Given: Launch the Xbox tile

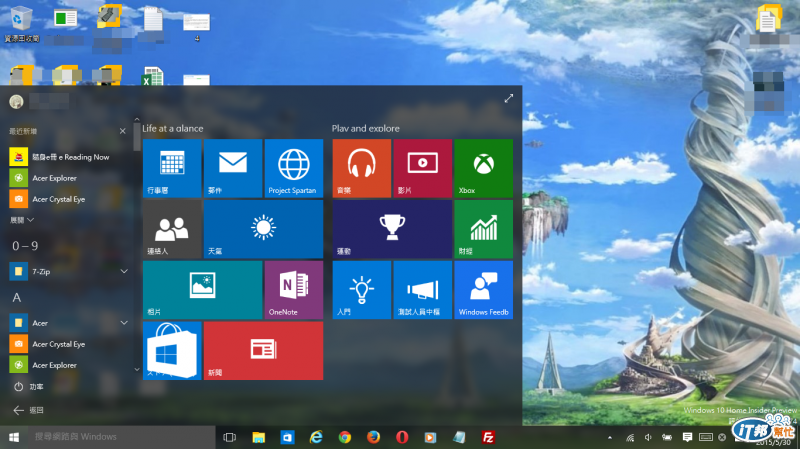Looking at the screenshot, I should [x=483, y=168].
